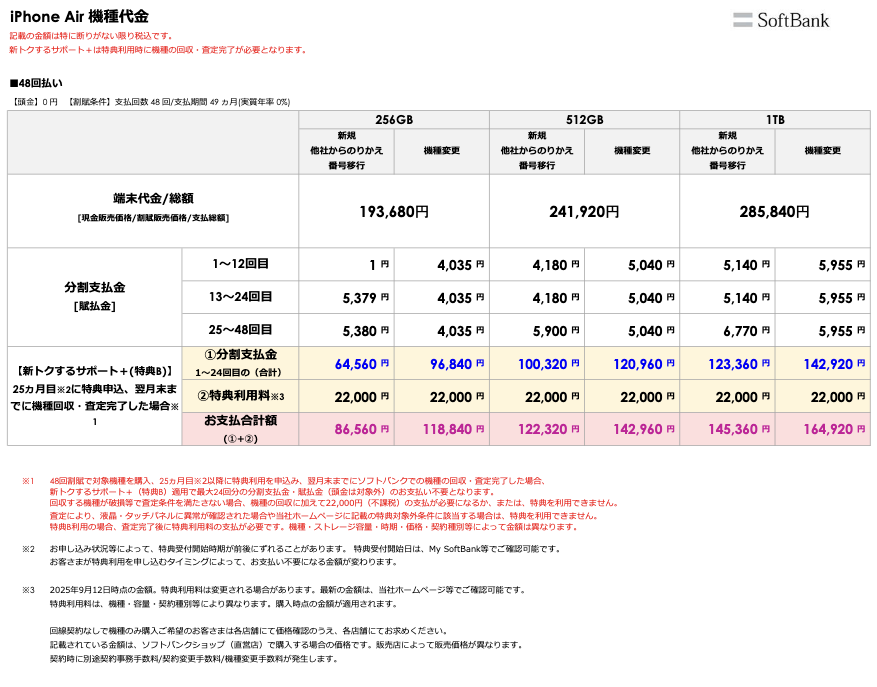Click the pink "145,360円" total

coord(739,429)
